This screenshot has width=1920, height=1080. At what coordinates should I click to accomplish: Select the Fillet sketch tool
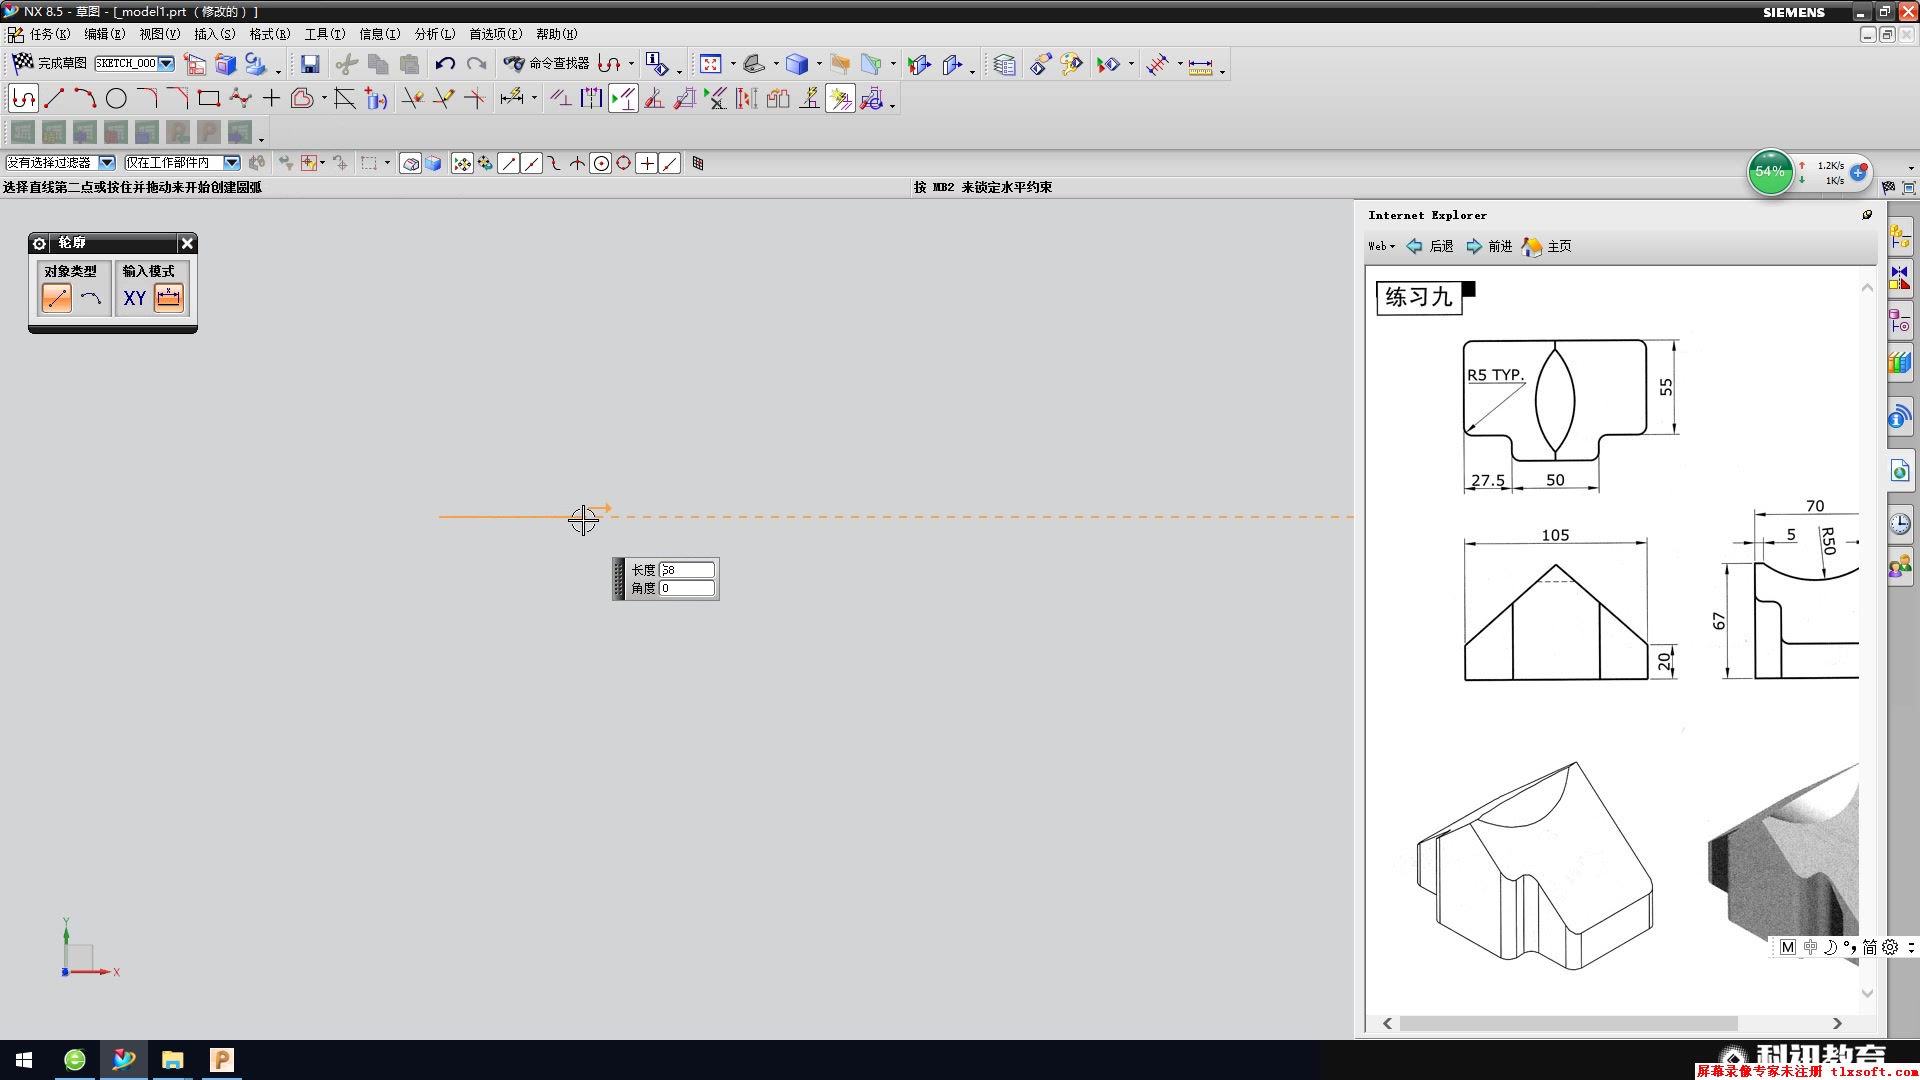pos(147,98)
